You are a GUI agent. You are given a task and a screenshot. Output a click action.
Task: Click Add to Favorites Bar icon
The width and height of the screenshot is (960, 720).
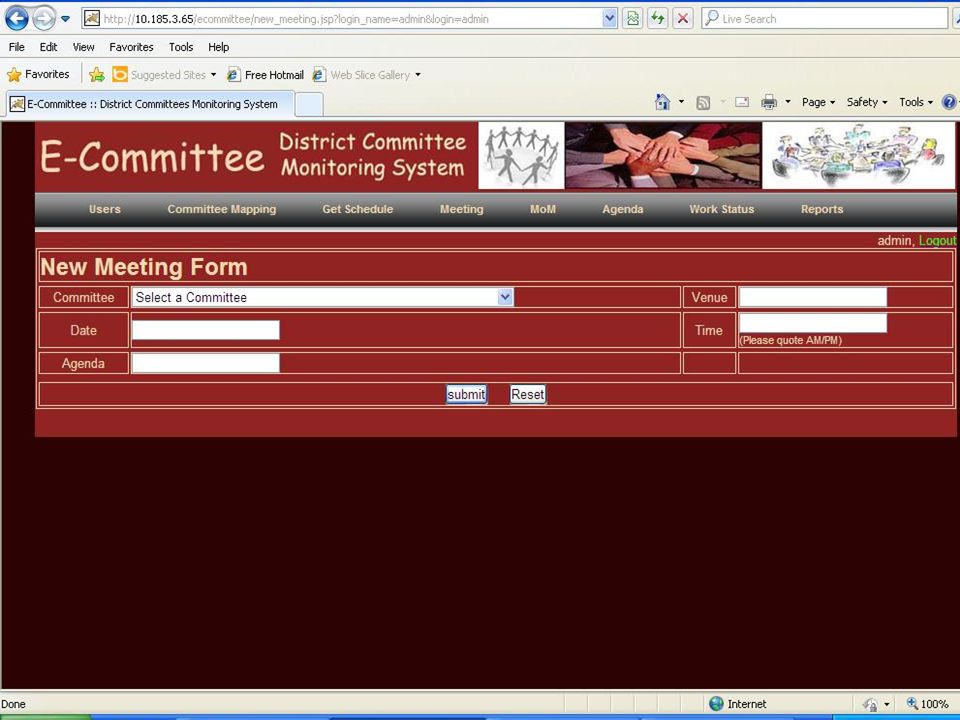tap(97, 75)
